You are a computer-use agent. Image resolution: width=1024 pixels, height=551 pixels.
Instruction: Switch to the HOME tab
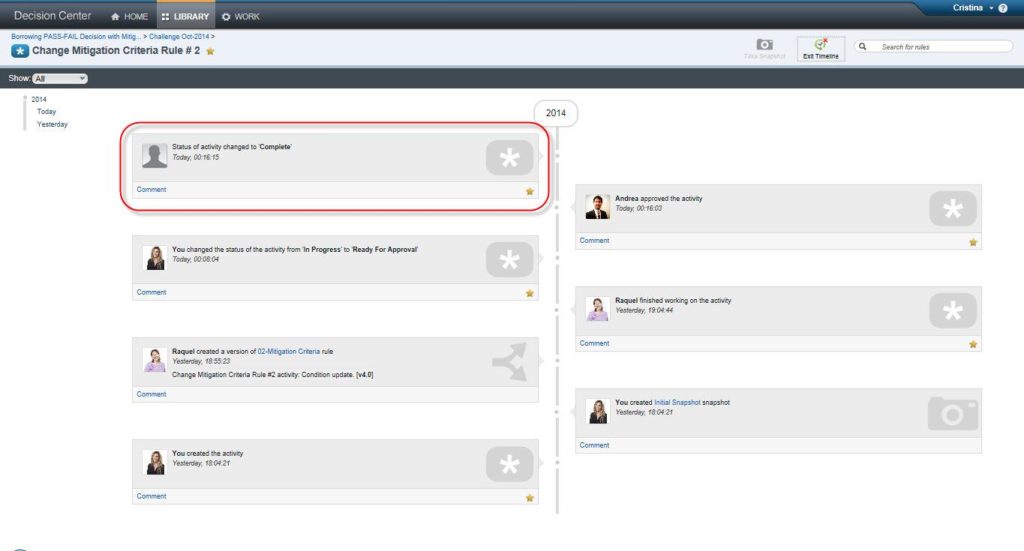pyautogui.click(x=130, y=17)
